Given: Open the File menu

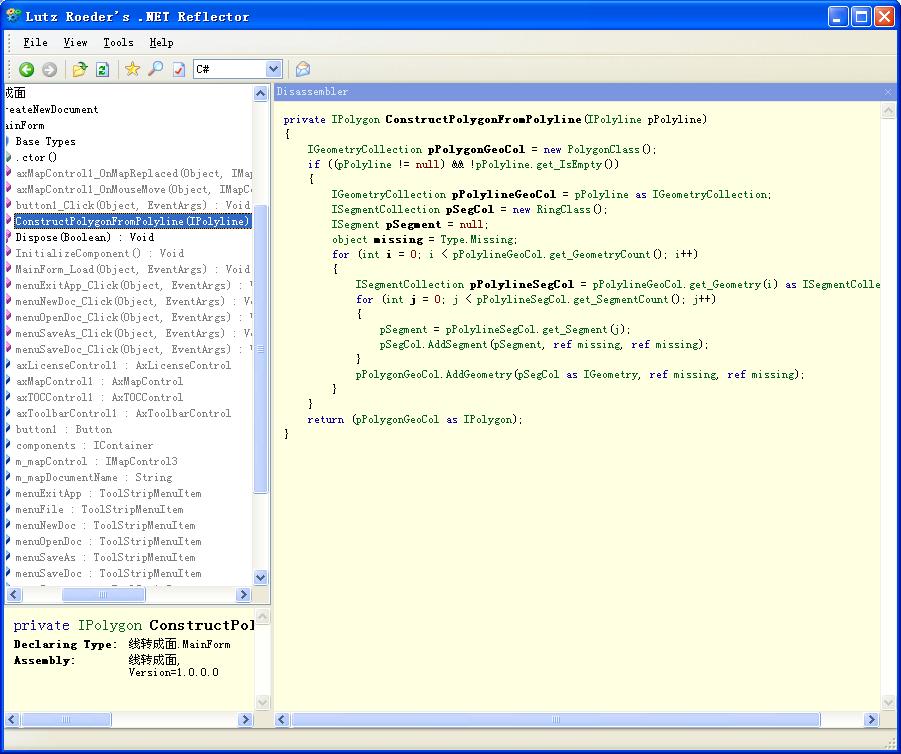Looking at the screenshot, I should click(35, 43).
